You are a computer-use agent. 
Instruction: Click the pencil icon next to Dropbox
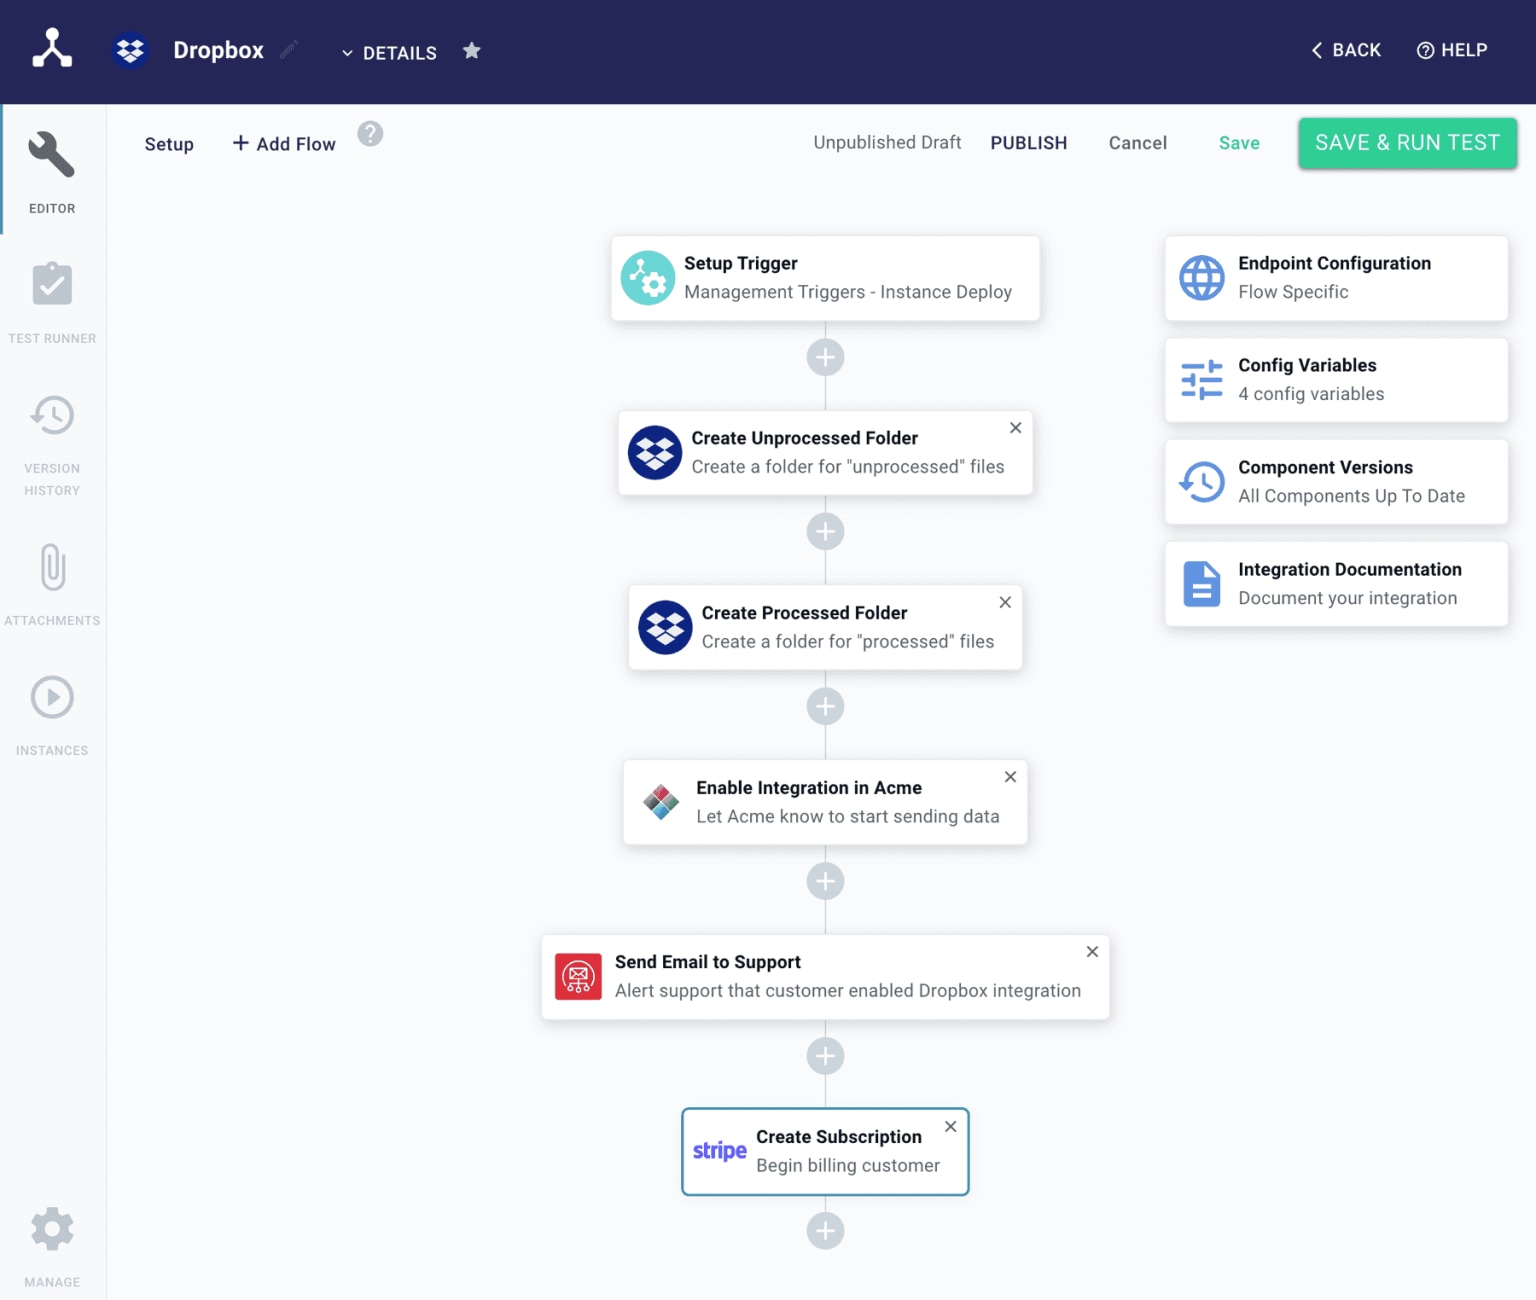[289, 50]
